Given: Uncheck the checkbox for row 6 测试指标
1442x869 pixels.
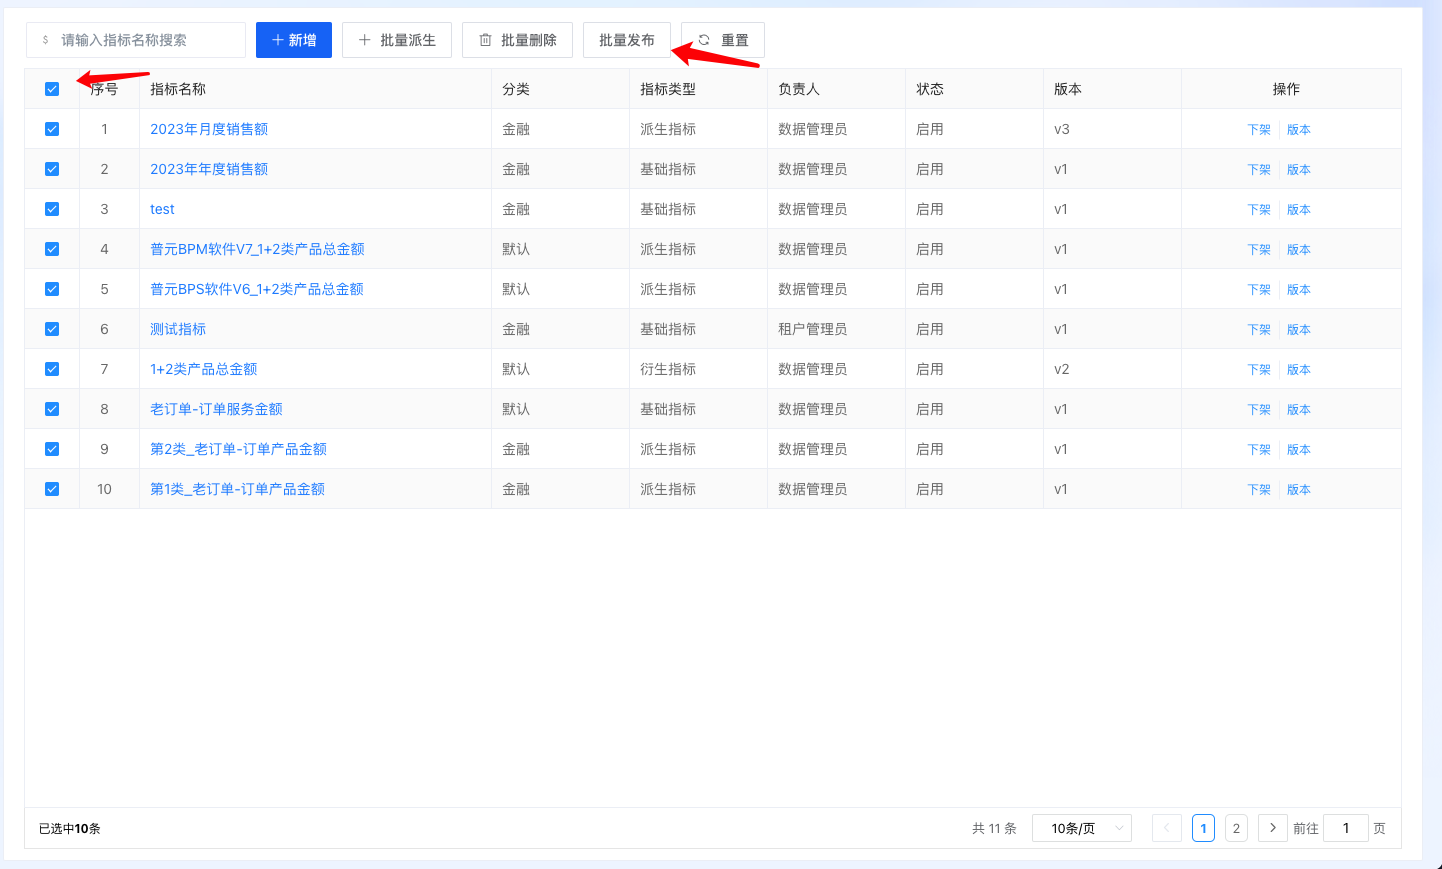Looking at the screenshot, I should [x=52, y=329].
